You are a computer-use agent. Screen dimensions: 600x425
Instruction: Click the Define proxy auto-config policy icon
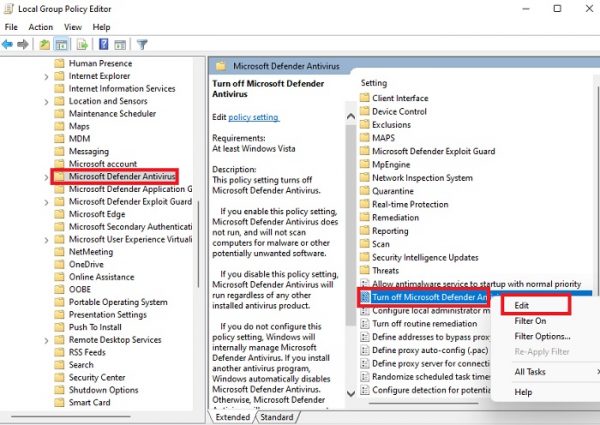[365, 350]
